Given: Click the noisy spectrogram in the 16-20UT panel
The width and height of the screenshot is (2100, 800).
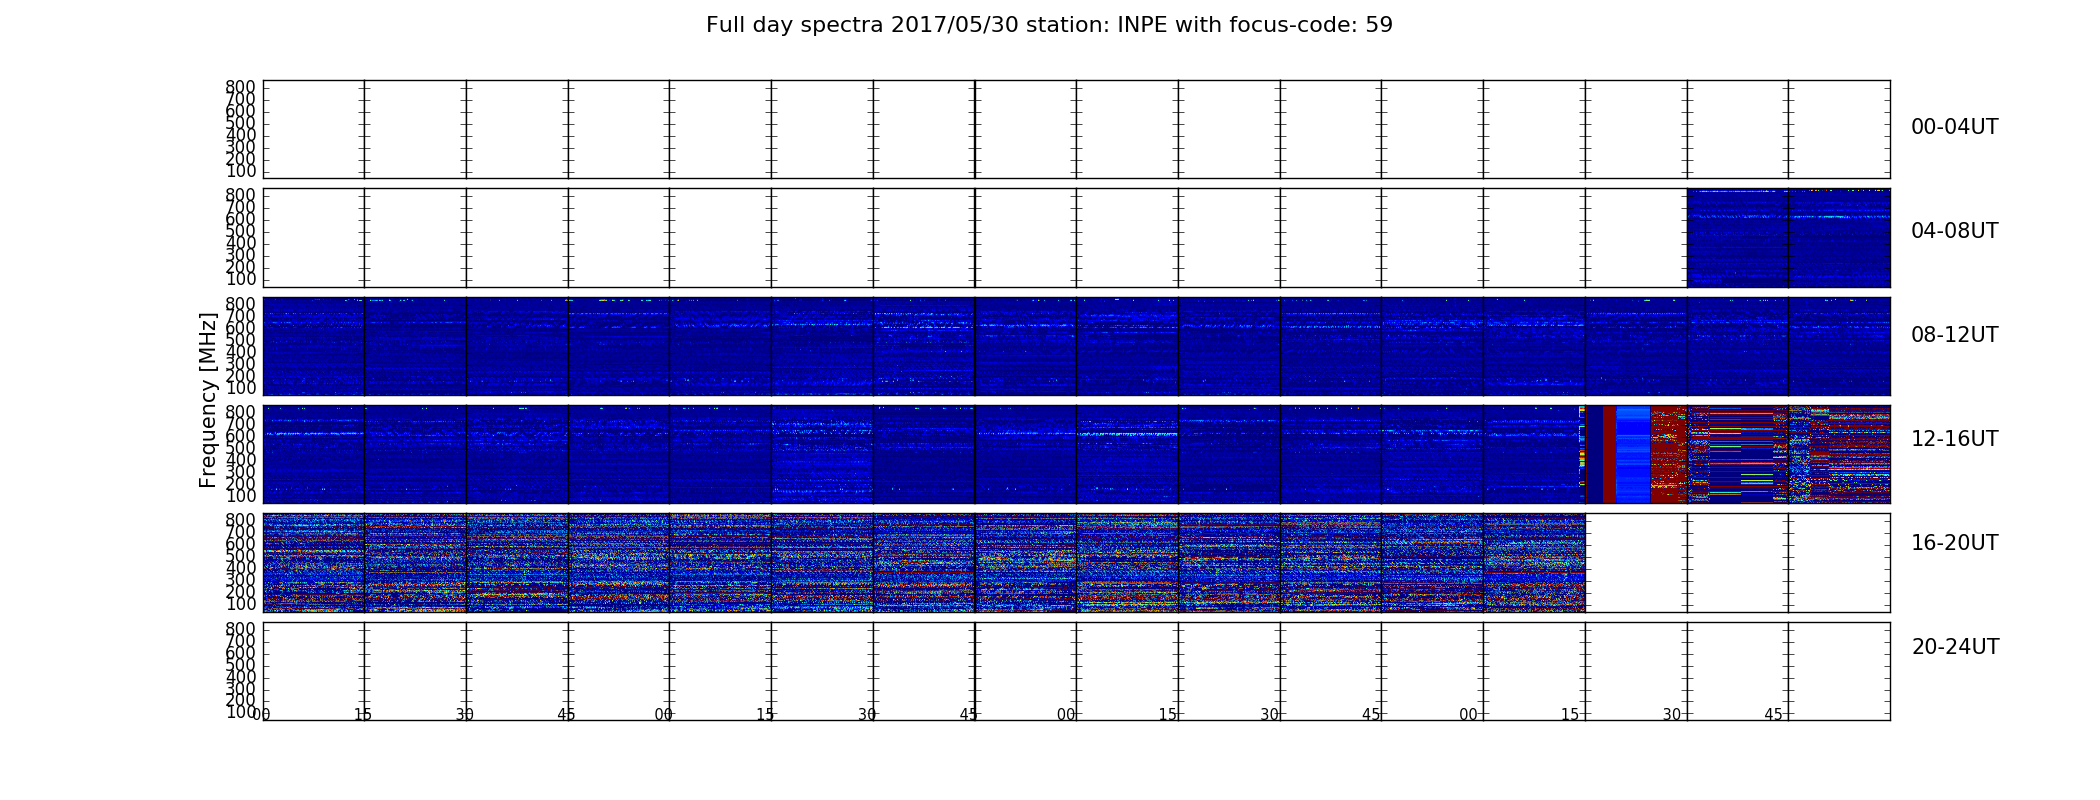Looking at the screenshot, I should click(924, 563).
